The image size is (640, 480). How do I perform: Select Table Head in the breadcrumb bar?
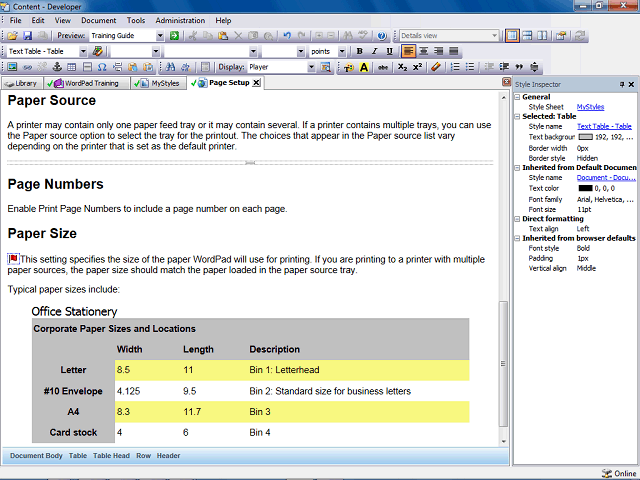click(x=111, y=456)
